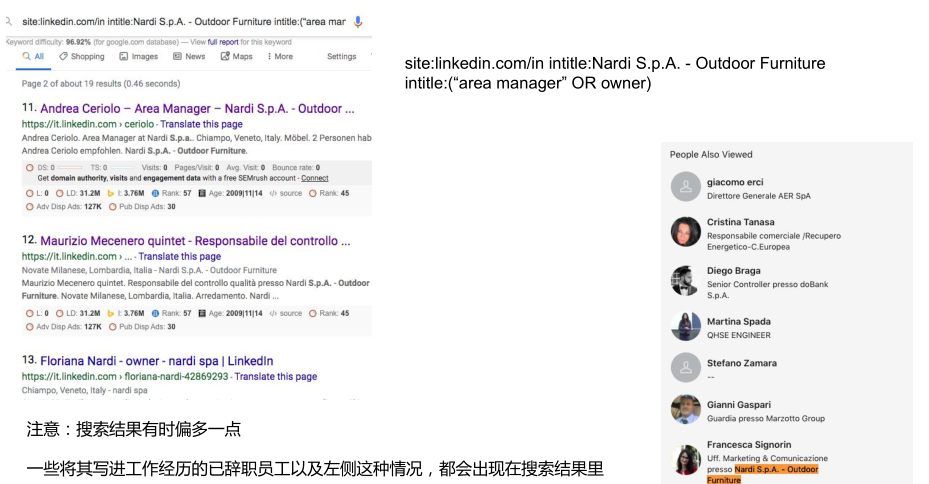The height and width of the screenshot is (484, 929).
Task: Click the 'QHSE ENGINEER' subtitle
Action: [x=739, y=335]
